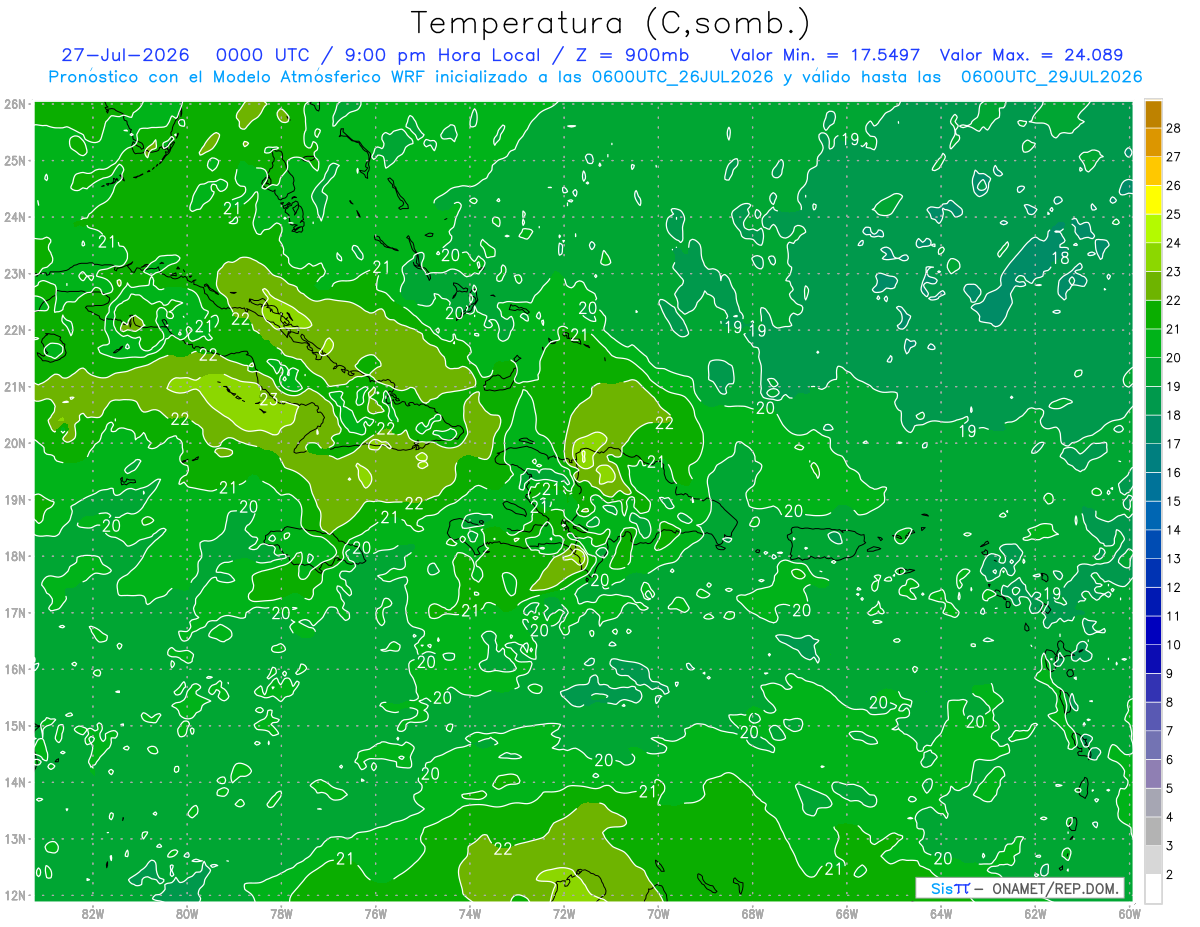Click the color bar value 21
1200x927 pixels.
coord(1174,329)
